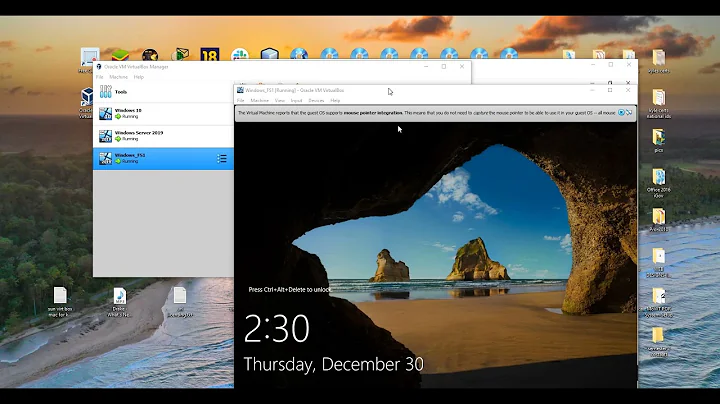Click the 'Thursday, December 30' date text

click(x=333, y=364)
